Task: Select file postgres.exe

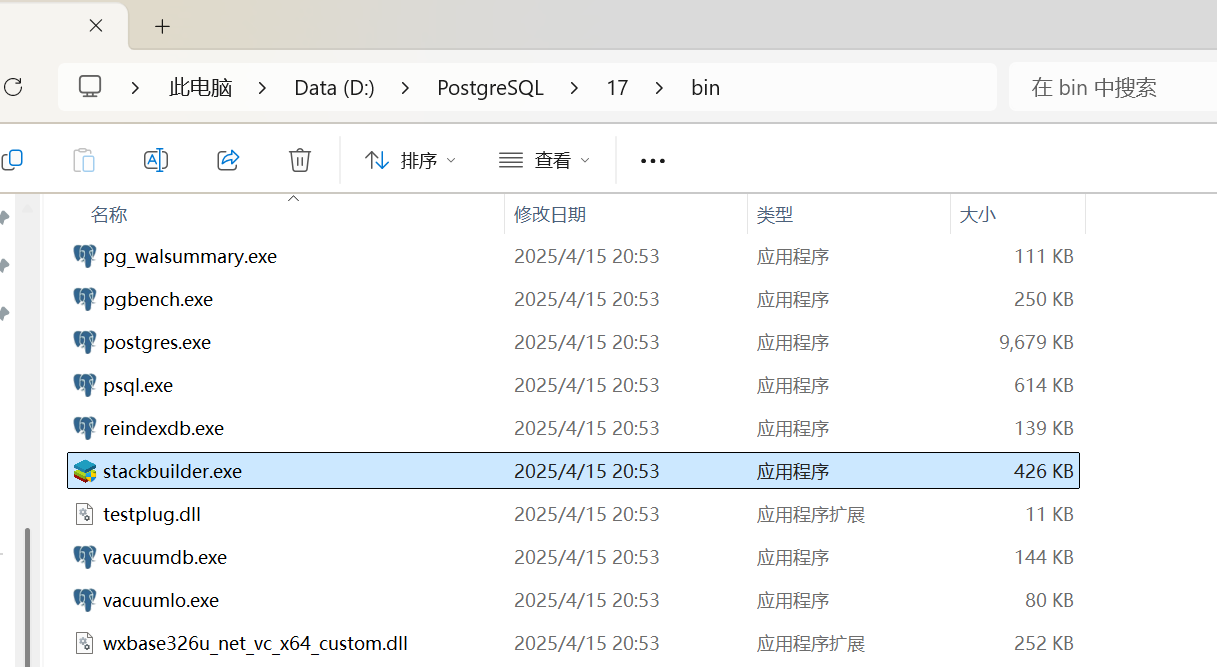Action: pyautogui.click(x=157, y=342)
